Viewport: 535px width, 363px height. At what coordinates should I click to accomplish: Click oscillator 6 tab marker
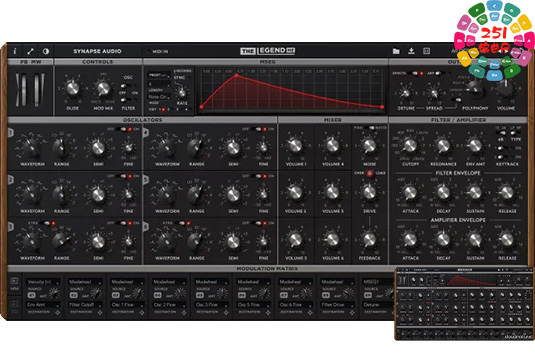(x=146, y=226)
